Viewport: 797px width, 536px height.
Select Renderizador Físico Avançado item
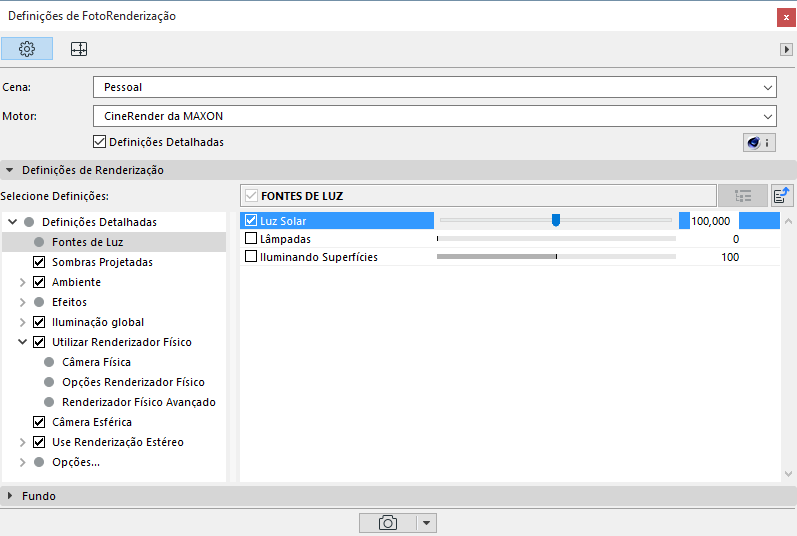click(139, 402)
